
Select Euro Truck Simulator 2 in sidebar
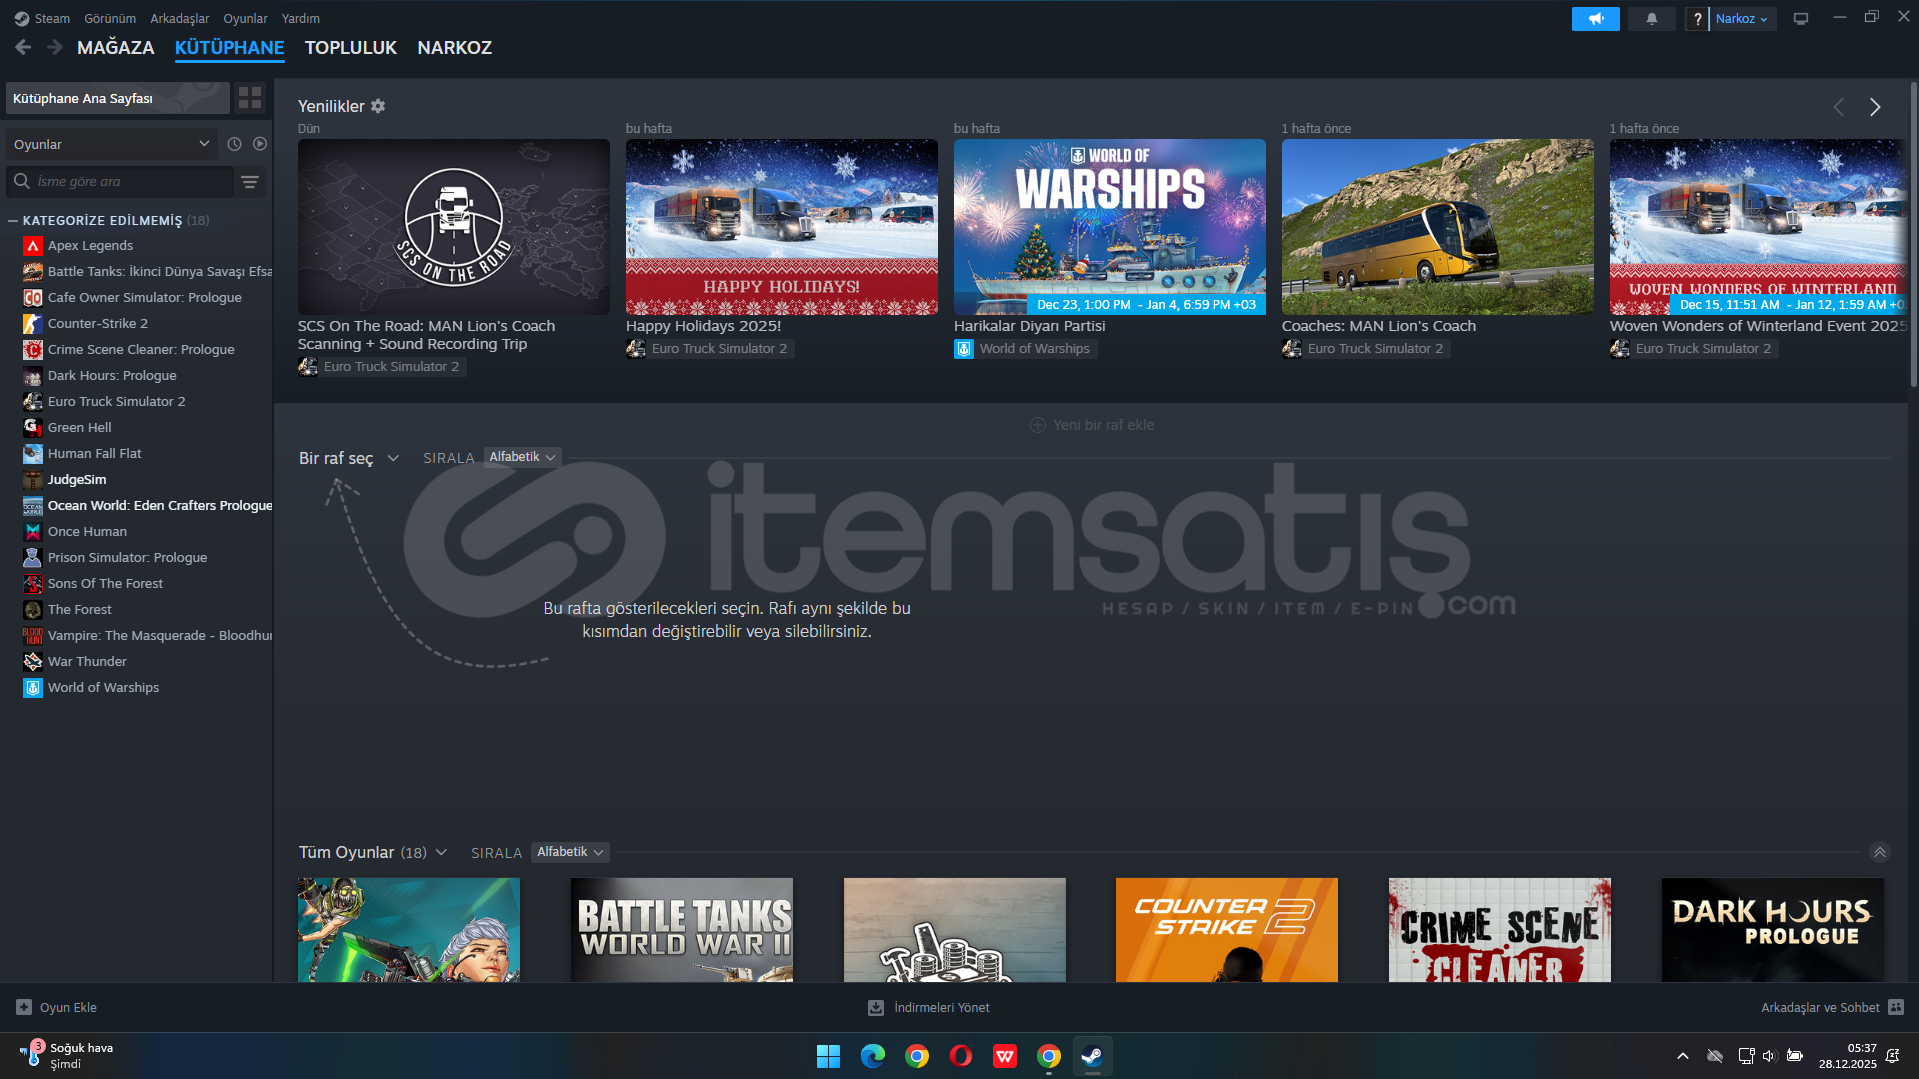(x=116, y=402)
